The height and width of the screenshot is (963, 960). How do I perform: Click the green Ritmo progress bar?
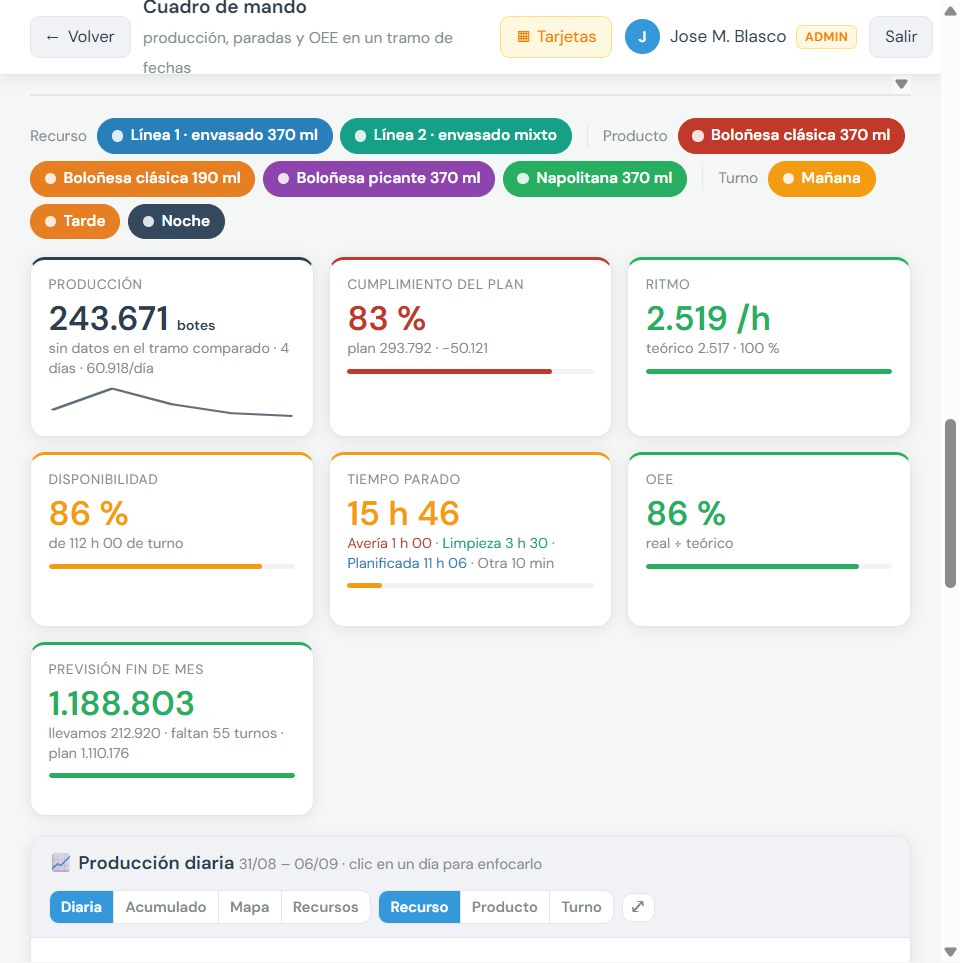pyautogui.click(x=768, y=372)
